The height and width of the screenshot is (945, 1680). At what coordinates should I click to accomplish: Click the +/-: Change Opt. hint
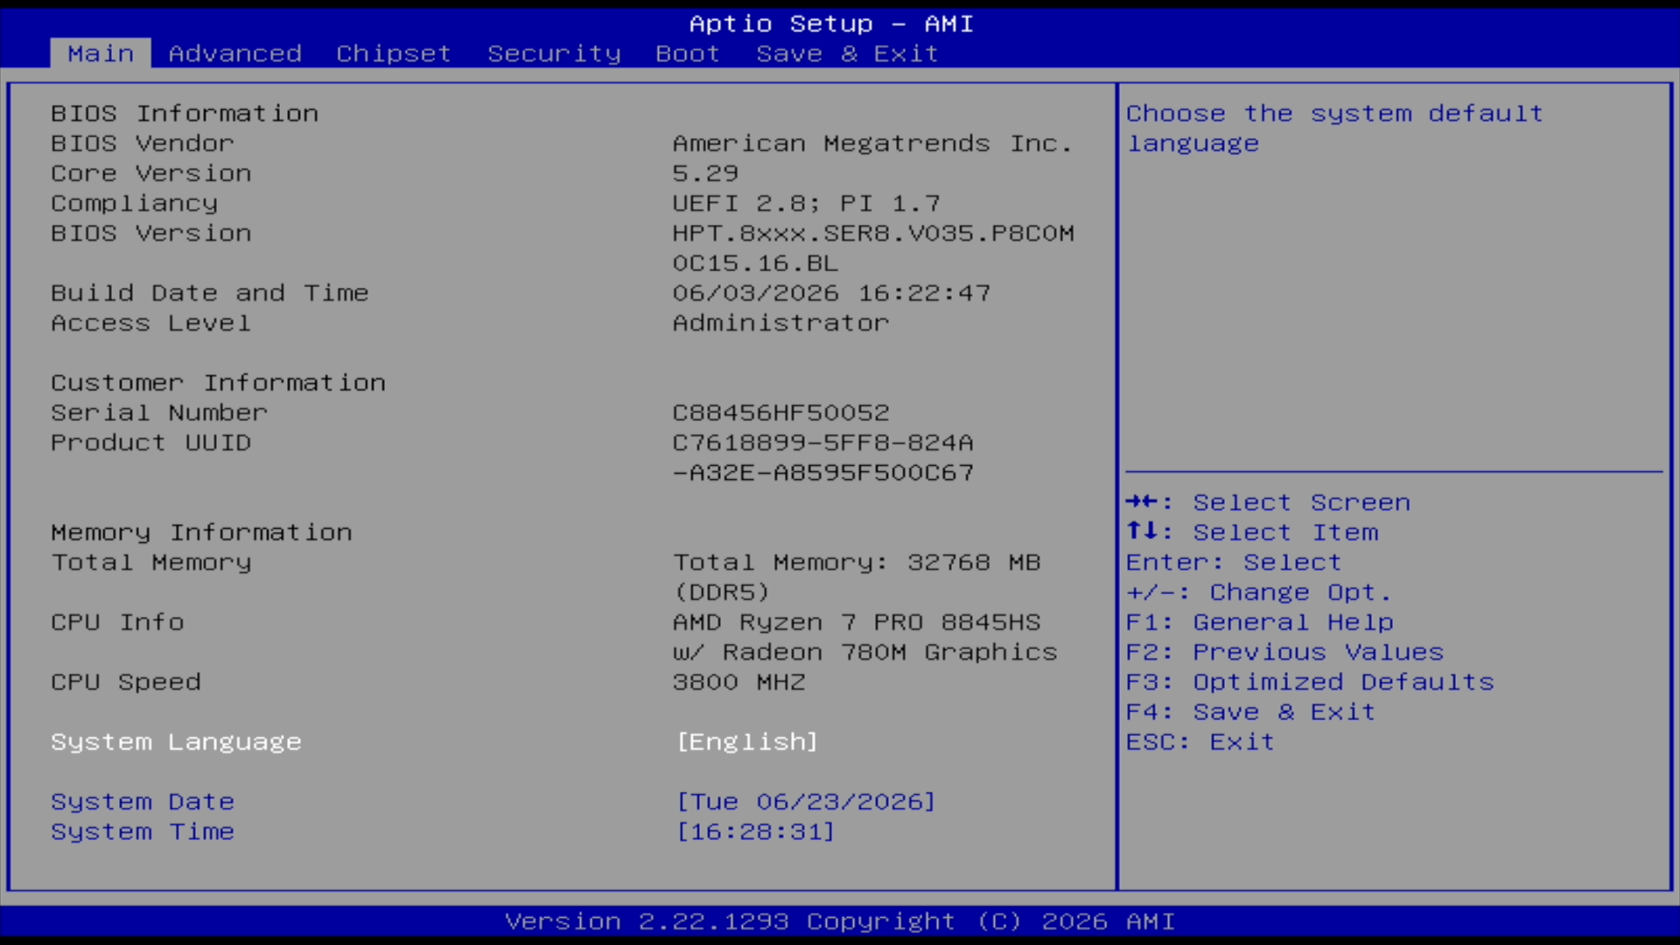tap(1259, 592)
